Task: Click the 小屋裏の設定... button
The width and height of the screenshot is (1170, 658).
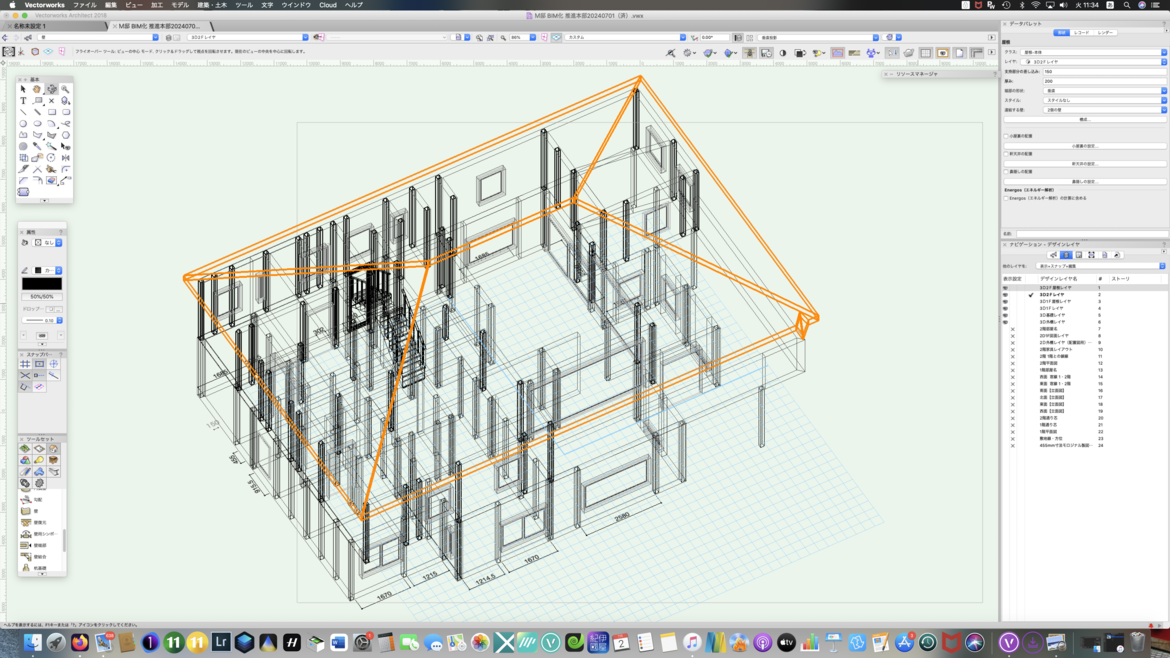Action: tap(1084, 146)
